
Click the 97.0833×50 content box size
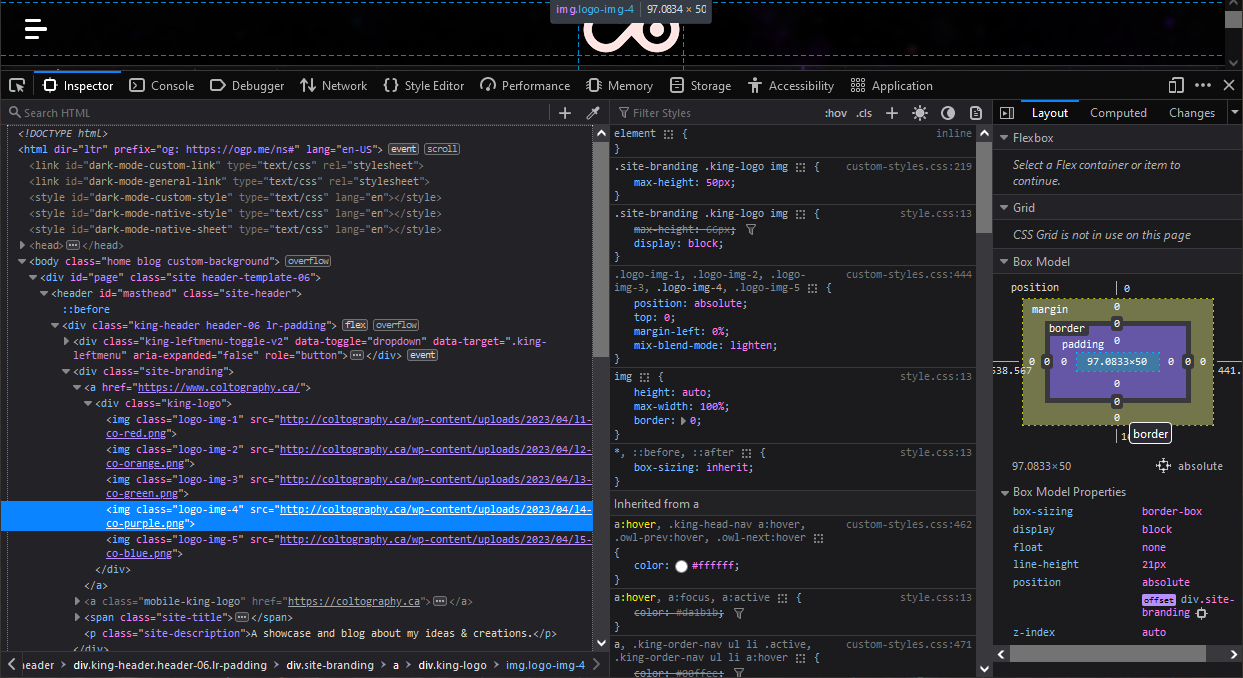pyautogui.click(x=1117, y=362)
